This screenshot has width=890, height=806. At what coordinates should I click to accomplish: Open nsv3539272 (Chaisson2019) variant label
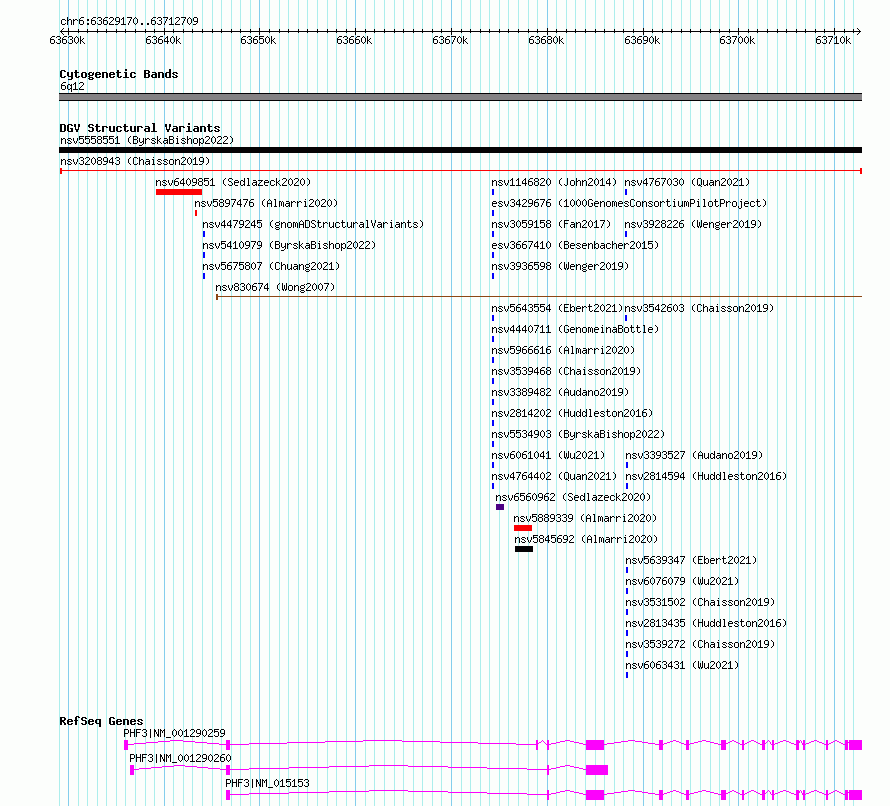click(700, 644)
